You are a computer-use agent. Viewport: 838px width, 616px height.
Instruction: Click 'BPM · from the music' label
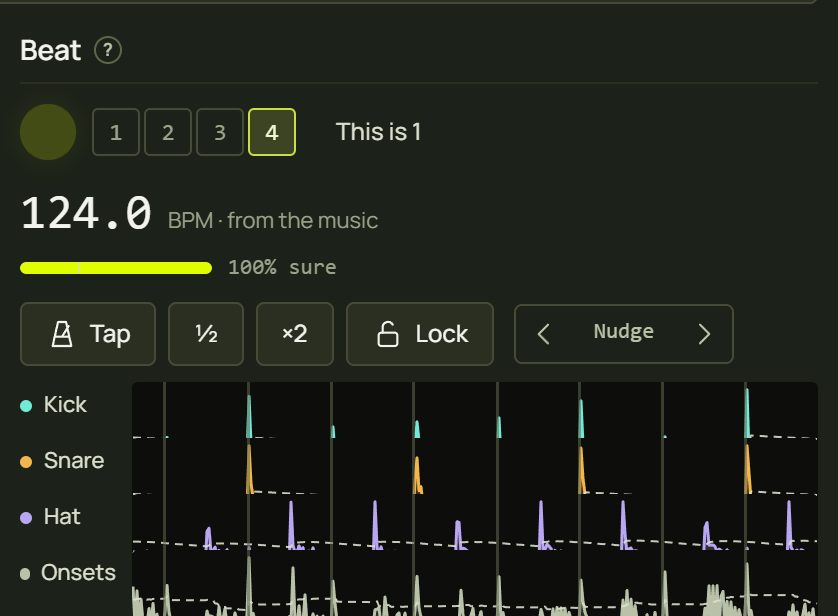273,221
